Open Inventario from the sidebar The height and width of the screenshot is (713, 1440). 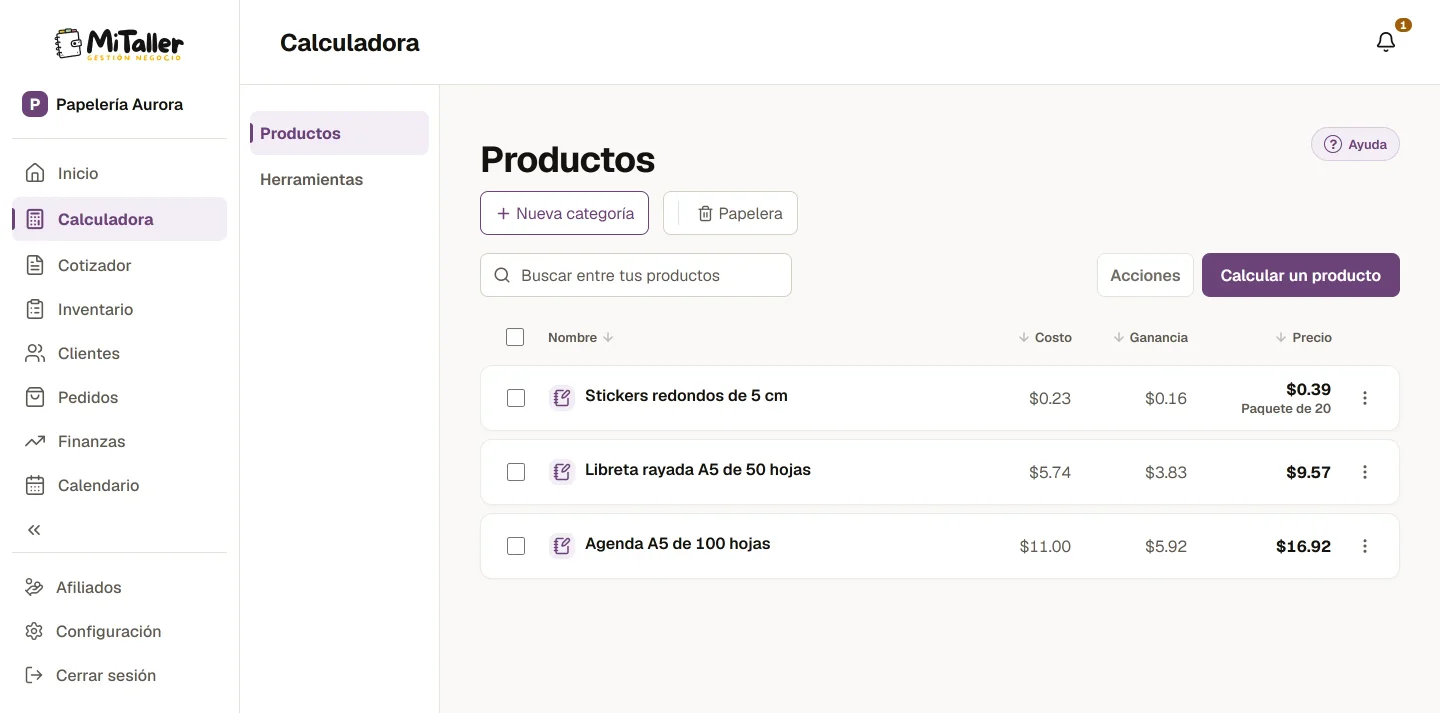[x=119, y=309]
